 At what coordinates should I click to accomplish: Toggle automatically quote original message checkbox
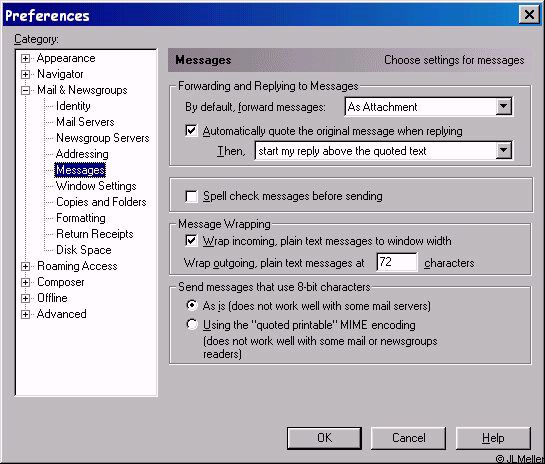(191, 131)
